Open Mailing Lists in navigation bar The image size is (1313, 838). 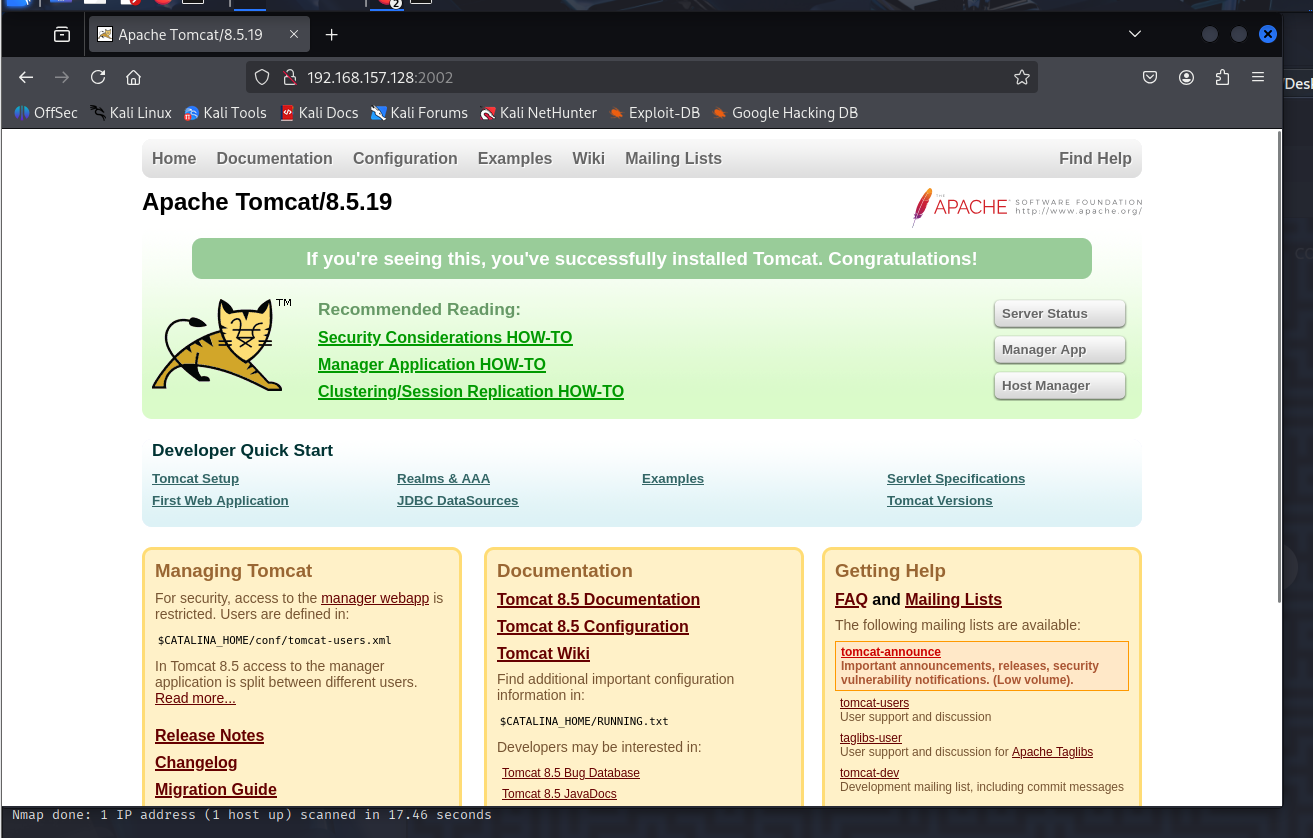(x=673, y=158)
